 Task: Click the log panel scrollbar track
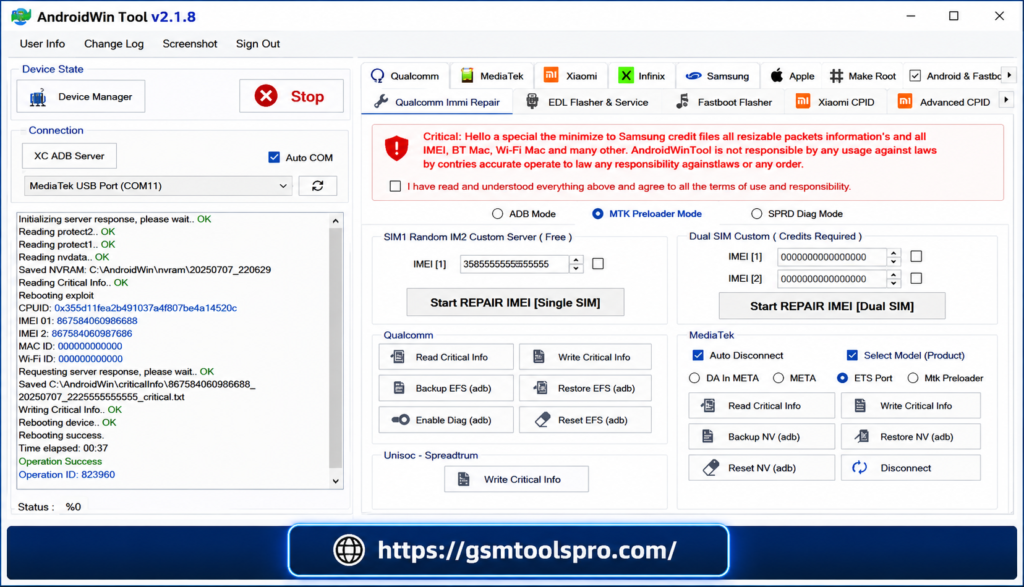pos(336,351)
